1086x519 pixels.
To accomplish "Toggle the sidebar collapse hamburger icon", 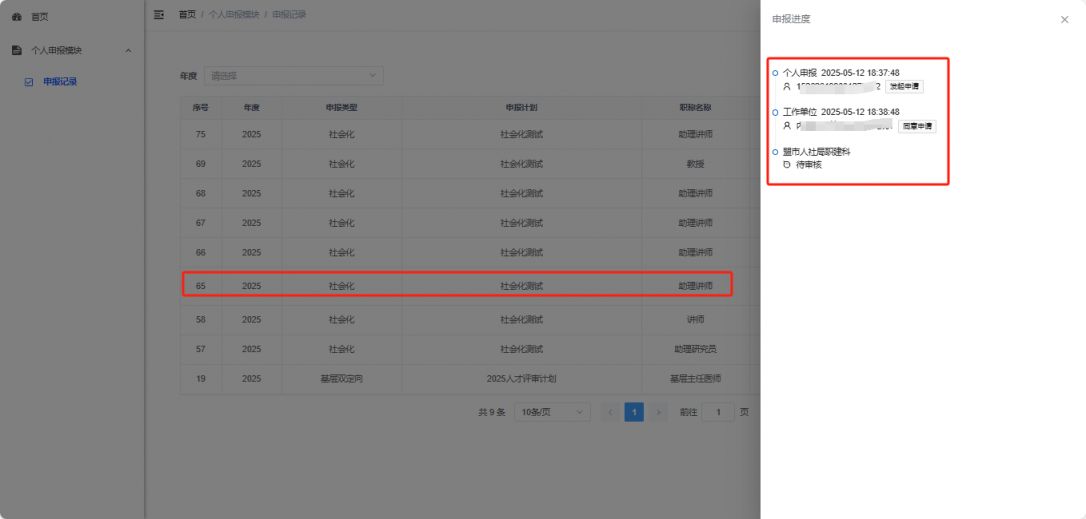I will [x=159, y=14].
